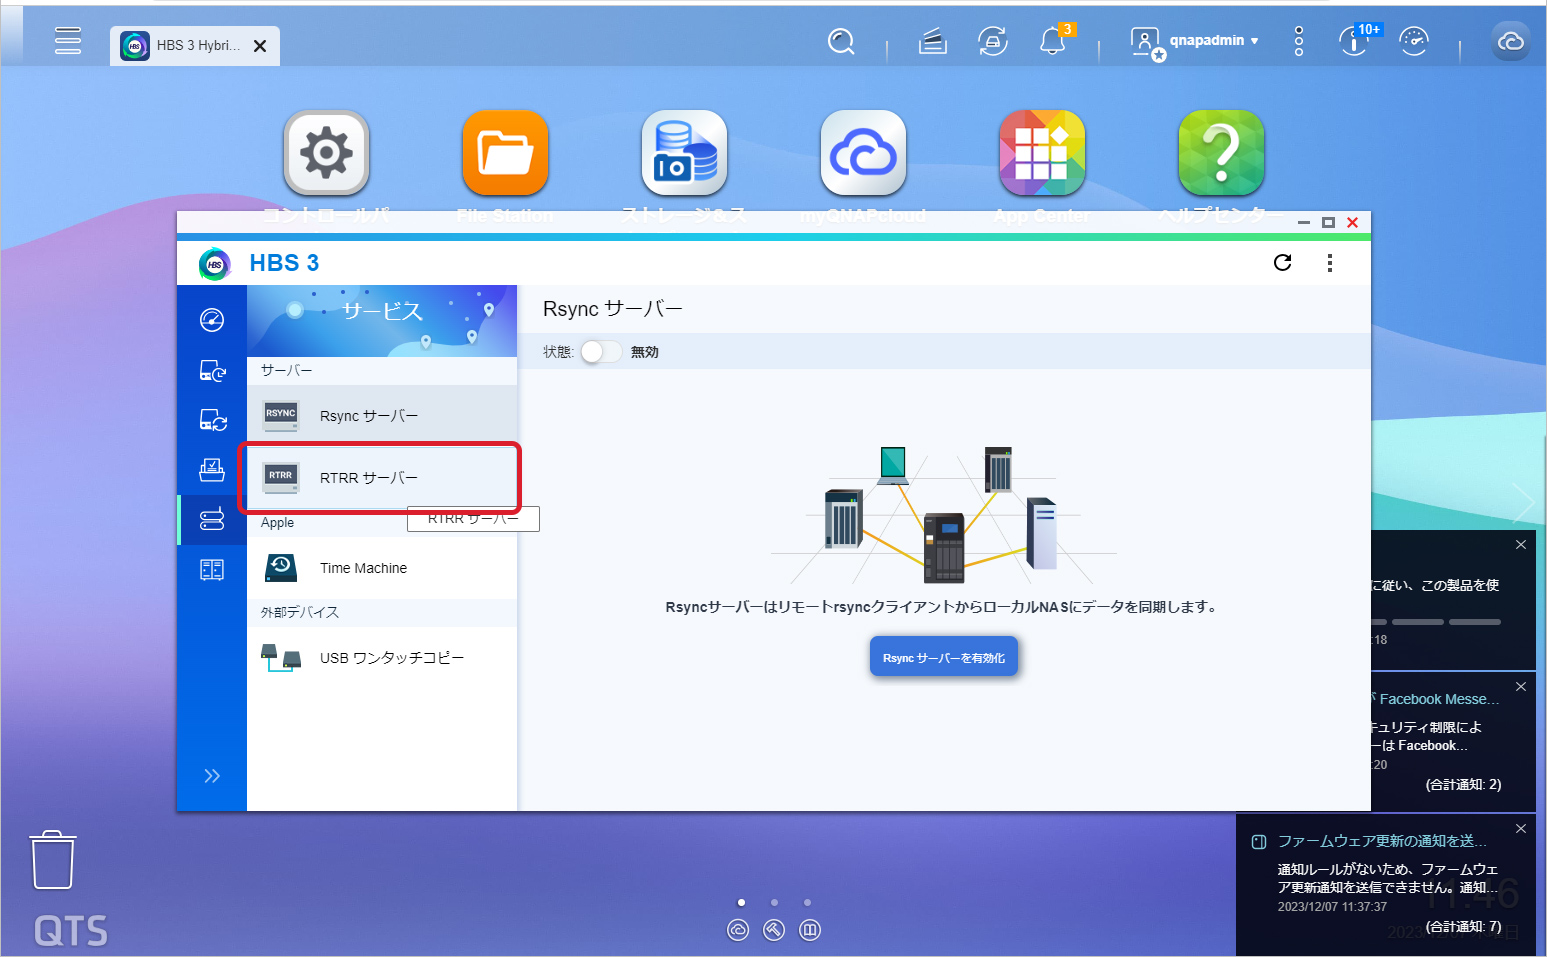Toggle the Rsync server status switch

point(601,352)
